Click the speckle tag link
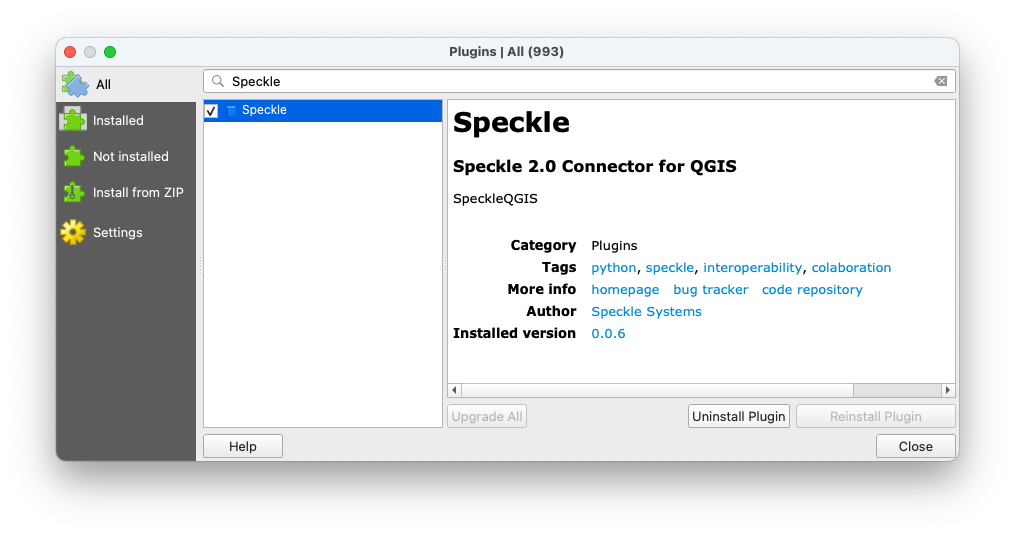The height and width of the screenshot is (535, 1015). pyautogui.click(x=670, y=268)
